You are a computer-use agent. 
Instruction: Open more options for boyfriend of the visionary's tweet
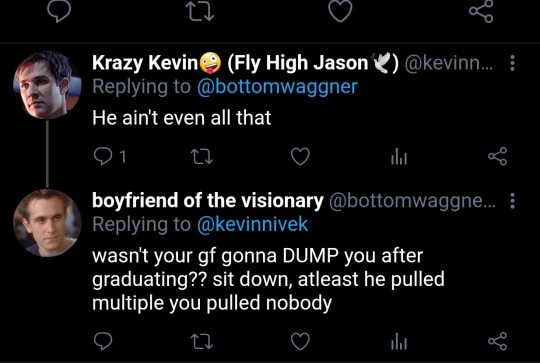click(x=512, y=201)
